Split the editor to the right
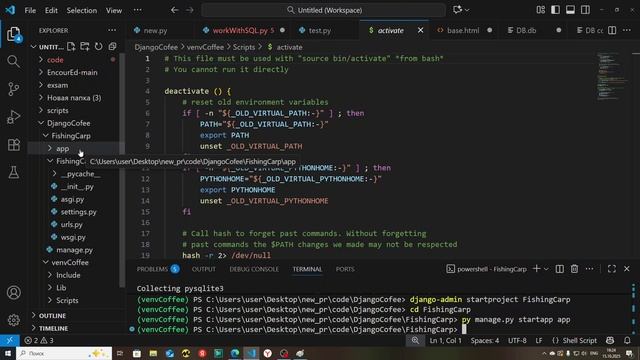 click(x=612, y=30)
